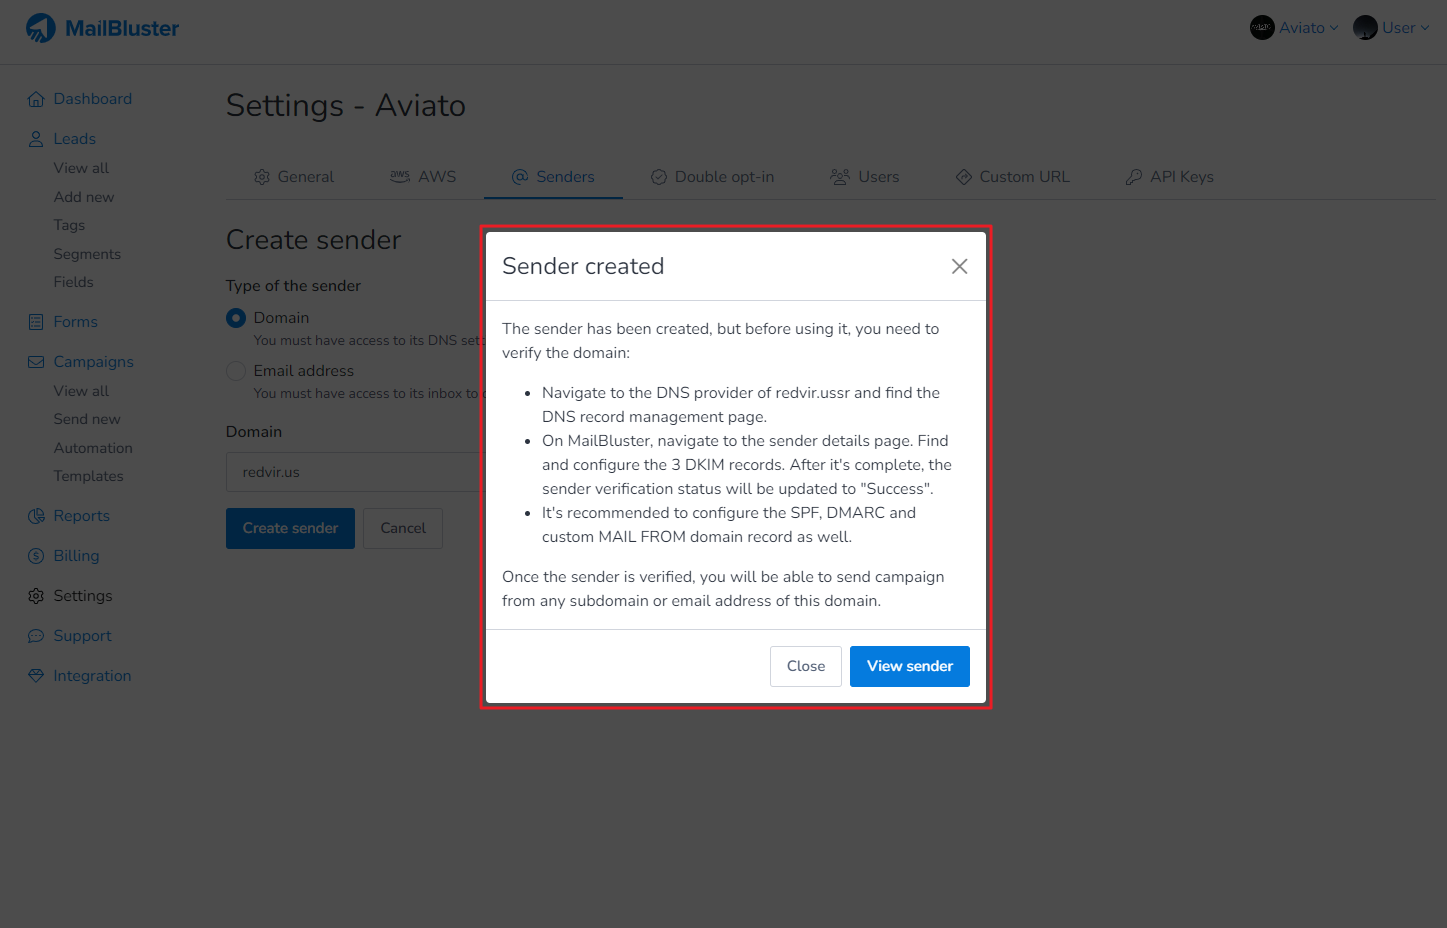Click the Campaigns envelope icon
Image resolution: width=1447 pixels, height=928 pixels.
pyautogui.click(x=36, y=362)
